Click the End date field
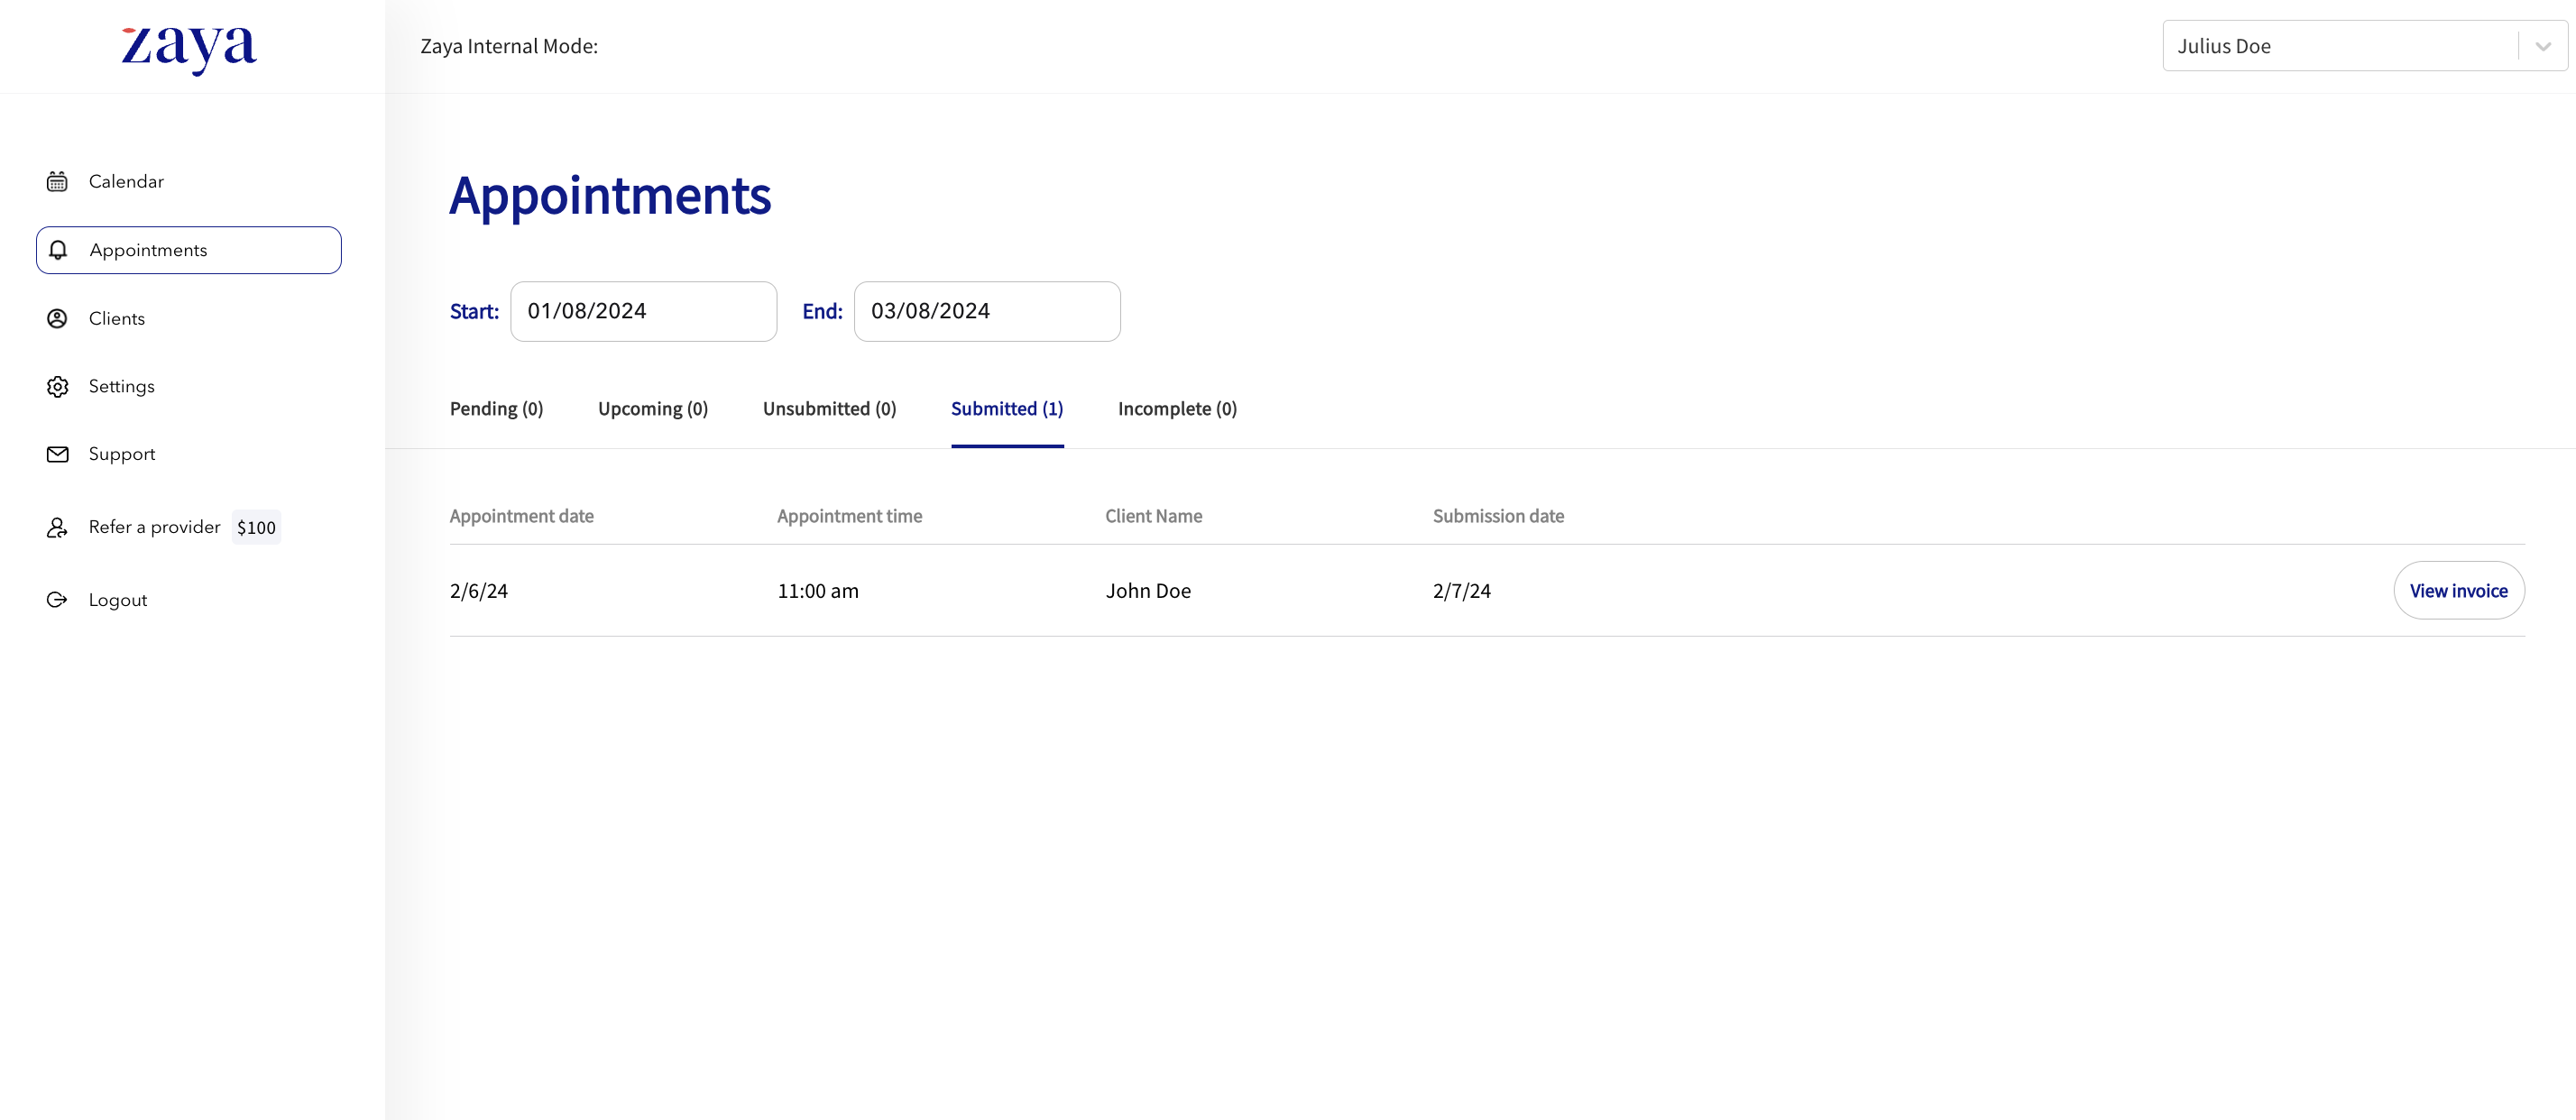 (986, 311)
